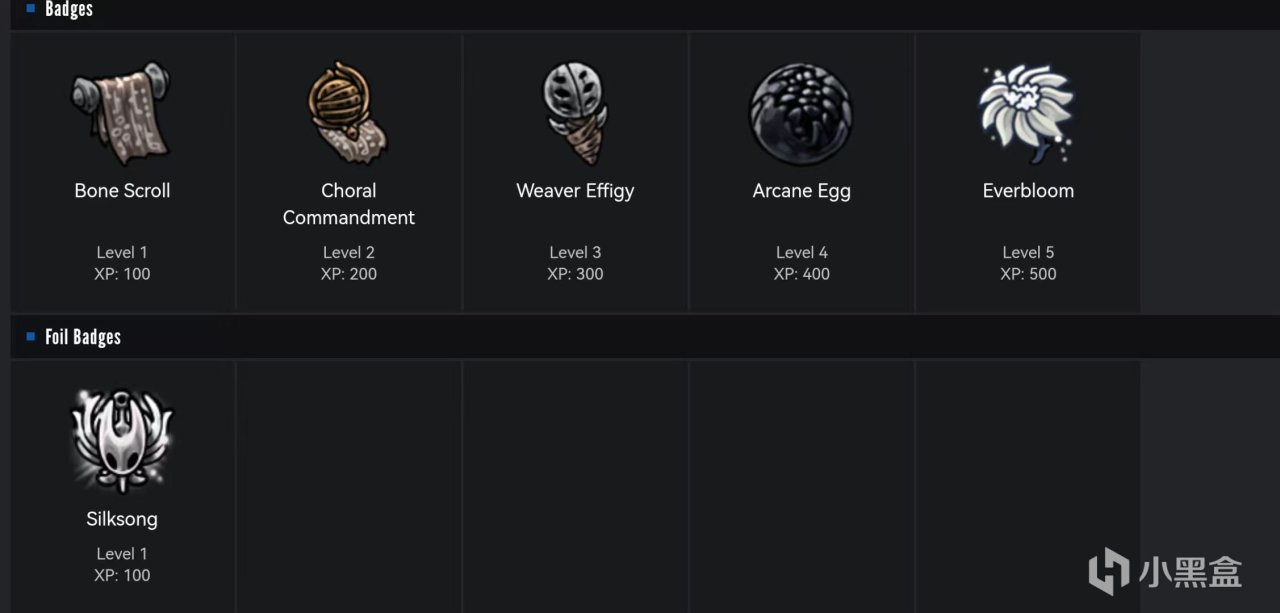This screenshot has height=613, width=1280.
Task: Open the Everbloom badge name
Action: tap(1028, 191)
